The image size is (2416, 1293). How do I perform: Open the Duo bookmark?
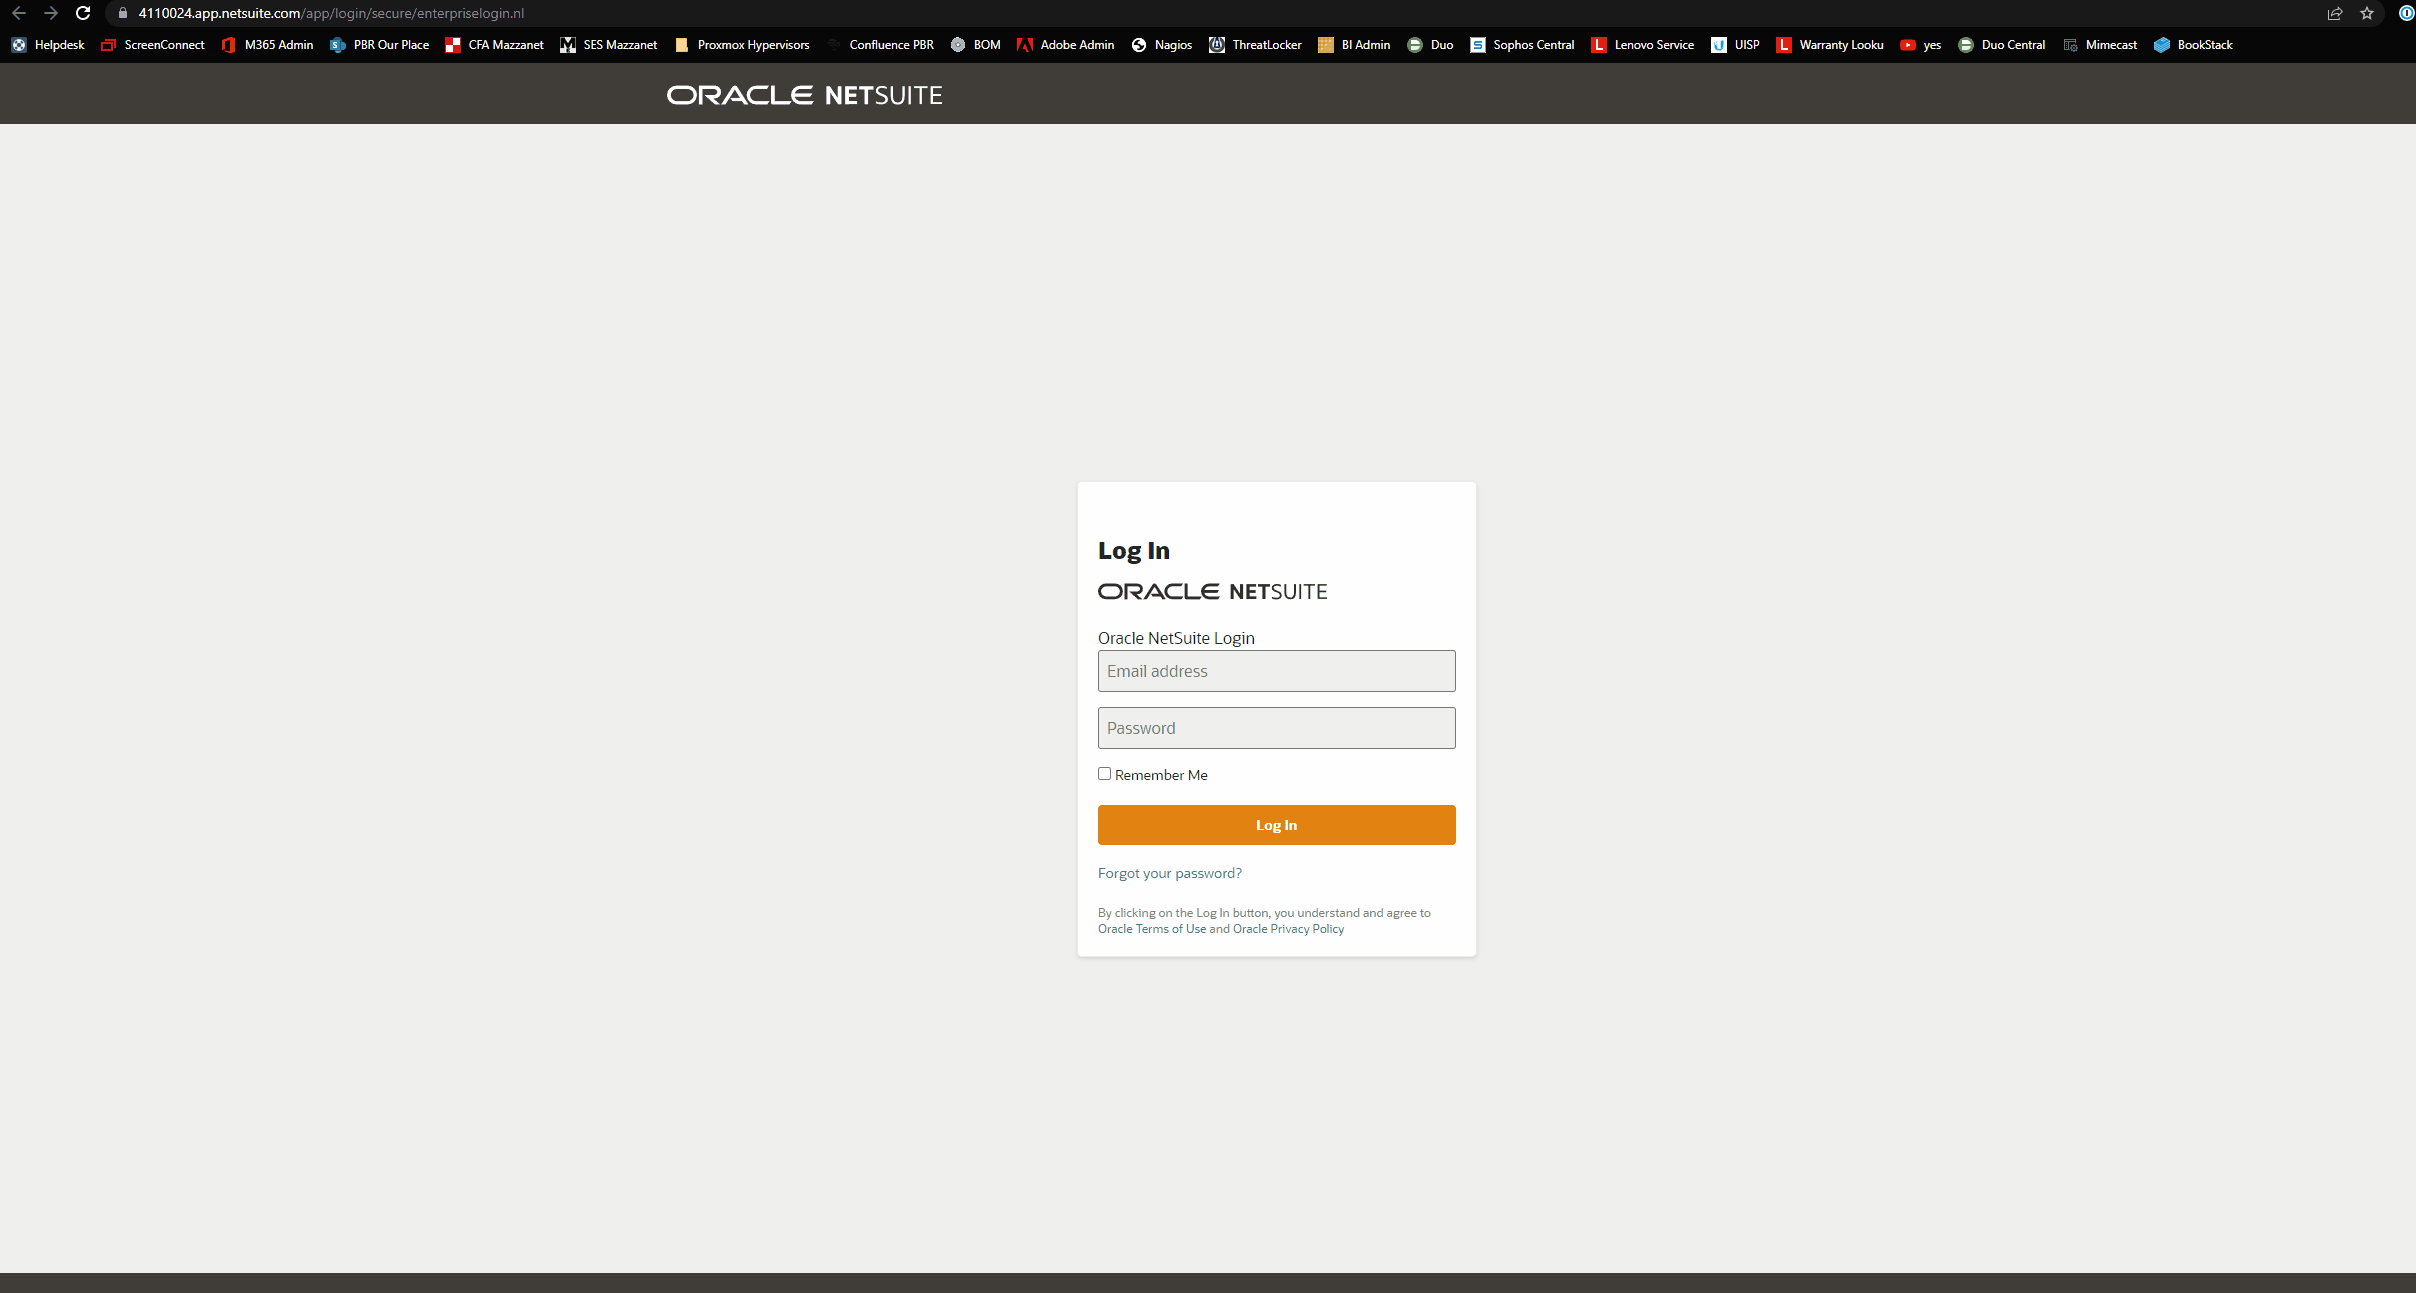pyautogui.click(x=1431, y=45)
